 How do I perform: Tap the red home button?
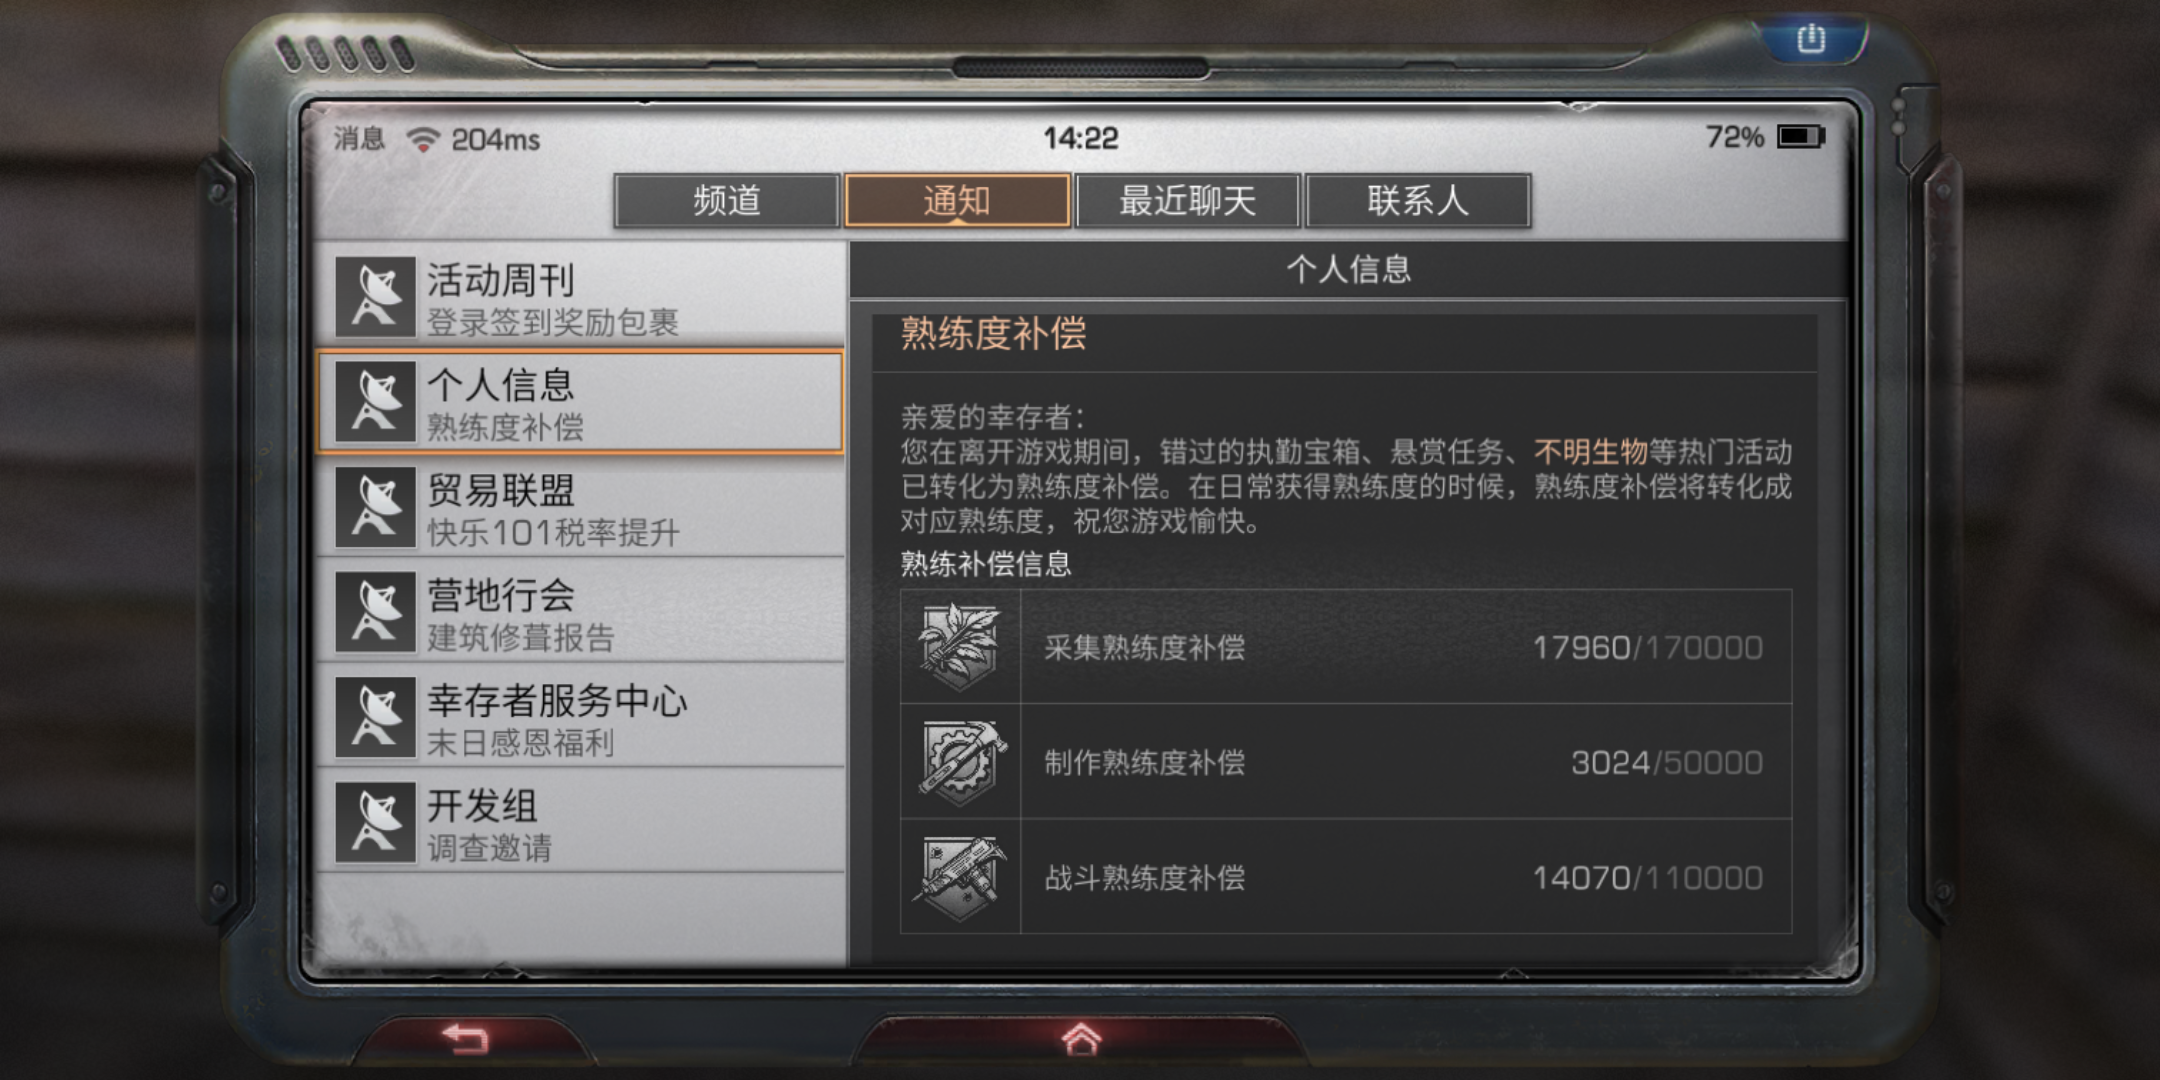click(1080, 1039)
